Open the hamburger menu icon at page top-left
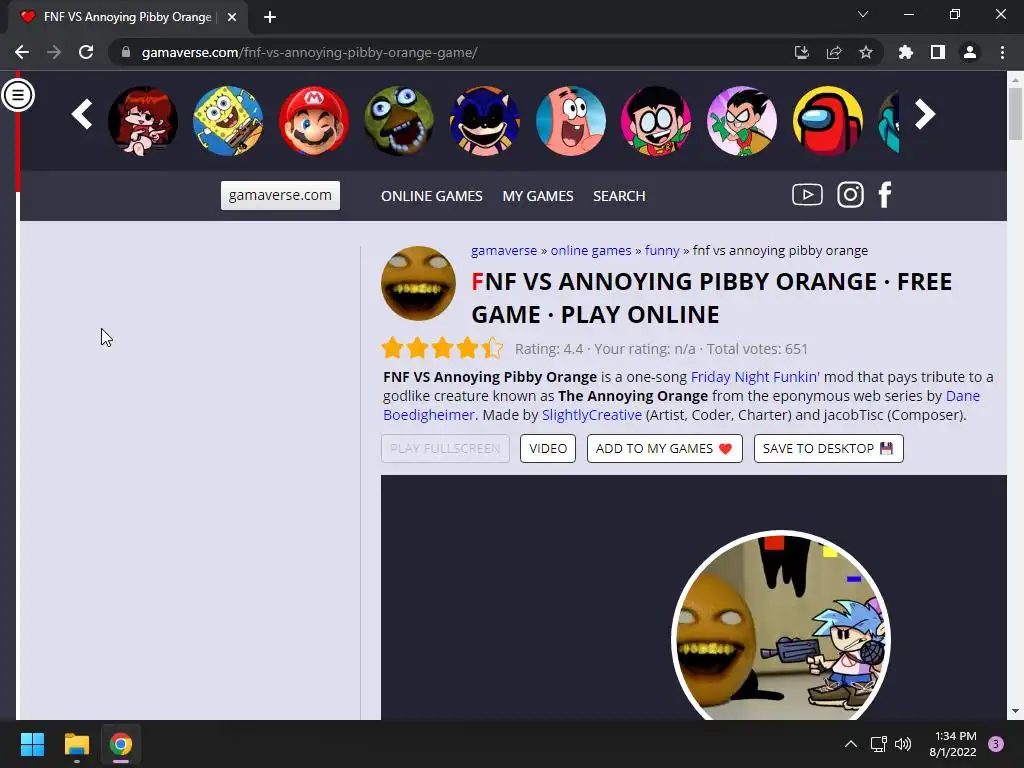1024x768 pixels. pyautogui.click(x=18, y=95)
